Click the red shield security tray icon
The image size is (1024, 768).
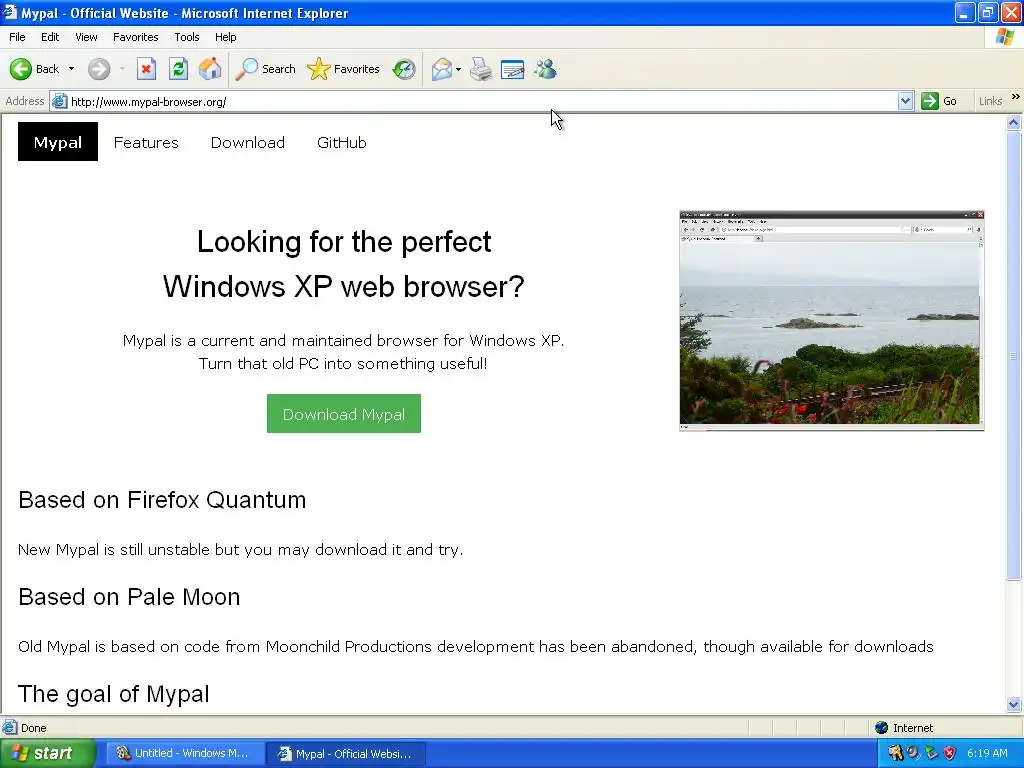(950, 754)
